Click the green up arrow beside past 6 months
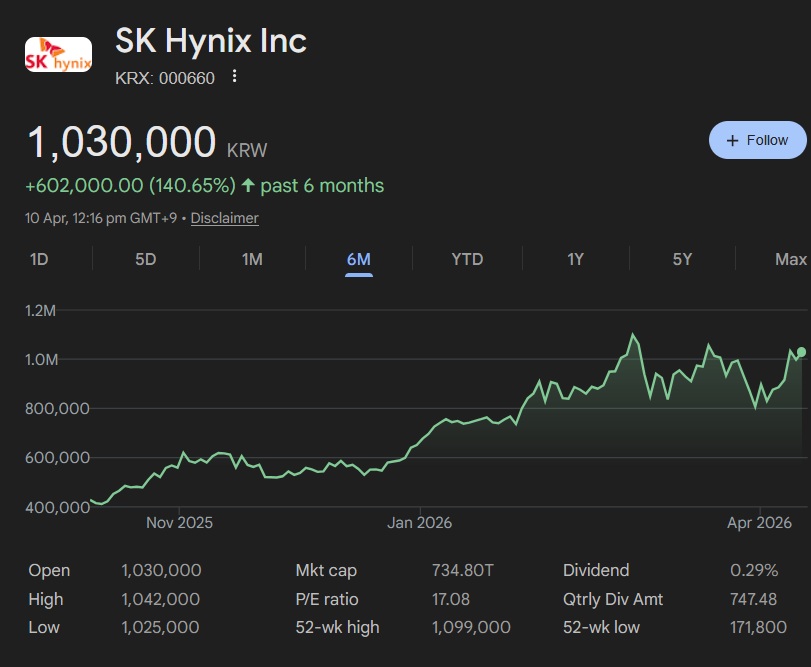Viewport: 811px width, 667px height. (248, 185)
